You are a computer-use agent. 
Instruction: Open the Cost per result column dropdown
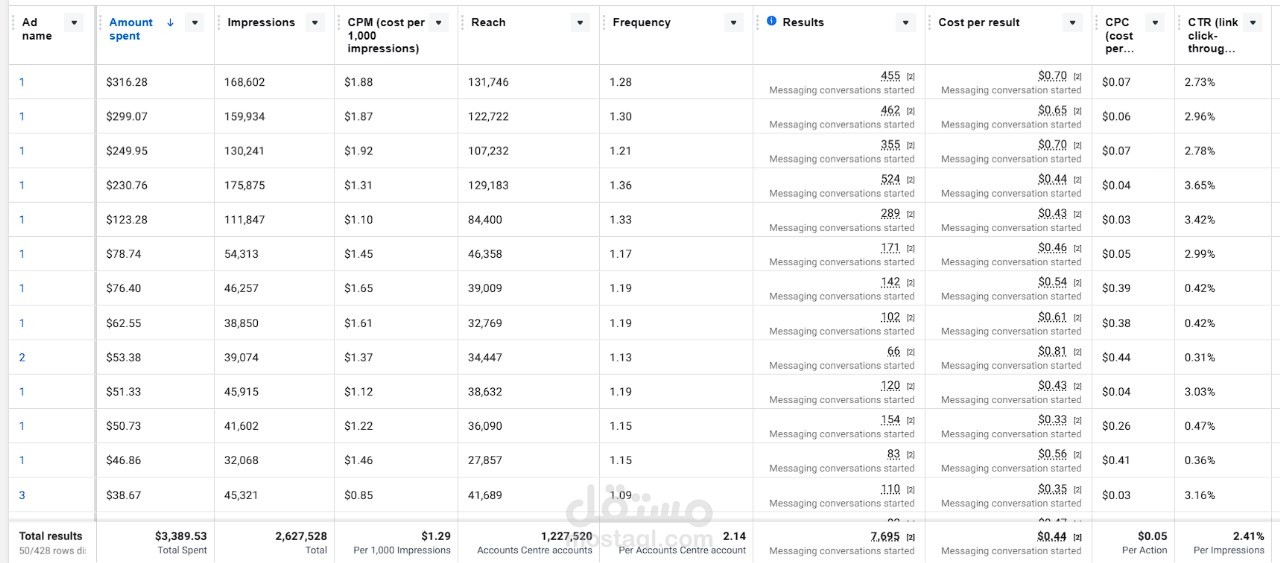[1073, 22]
